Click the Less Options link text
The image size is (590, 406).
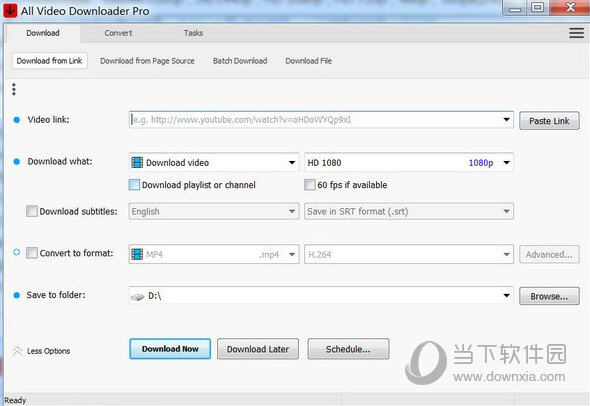[x=49, y=351]
